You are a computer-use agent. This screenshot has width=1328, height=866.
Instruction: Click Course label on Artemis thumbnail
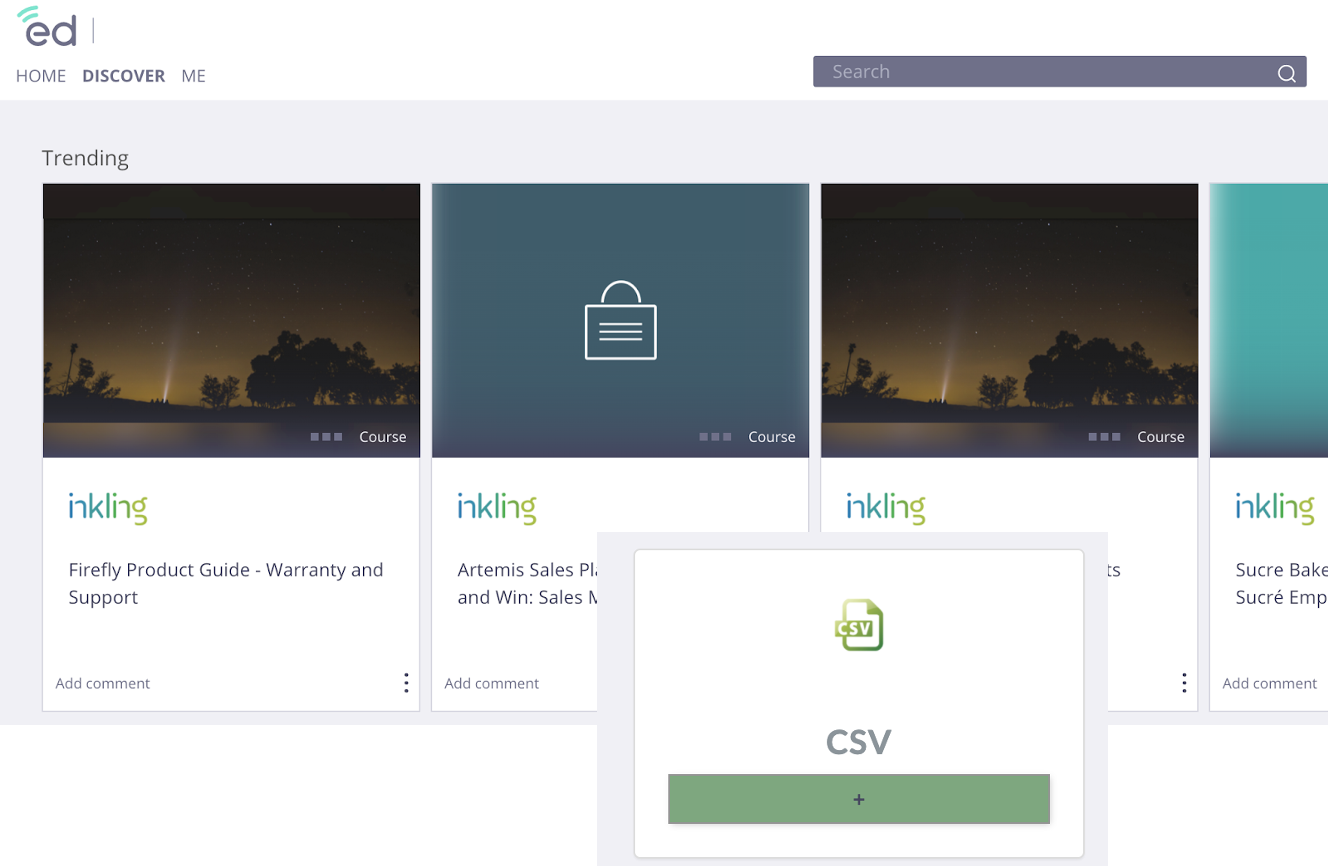[772, 437]
